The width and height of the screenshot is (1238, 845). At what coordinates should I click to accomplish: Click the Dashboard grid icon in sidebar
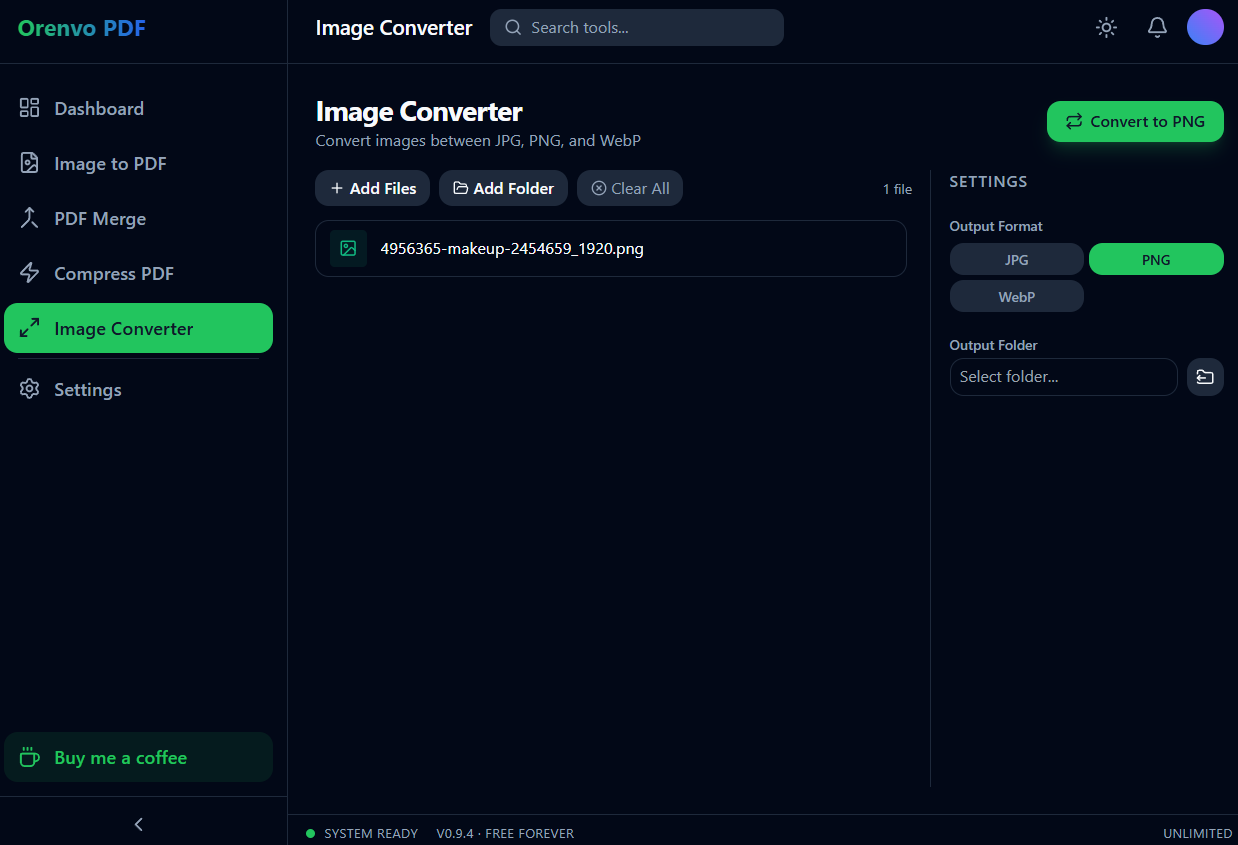[x=30, y=108]
